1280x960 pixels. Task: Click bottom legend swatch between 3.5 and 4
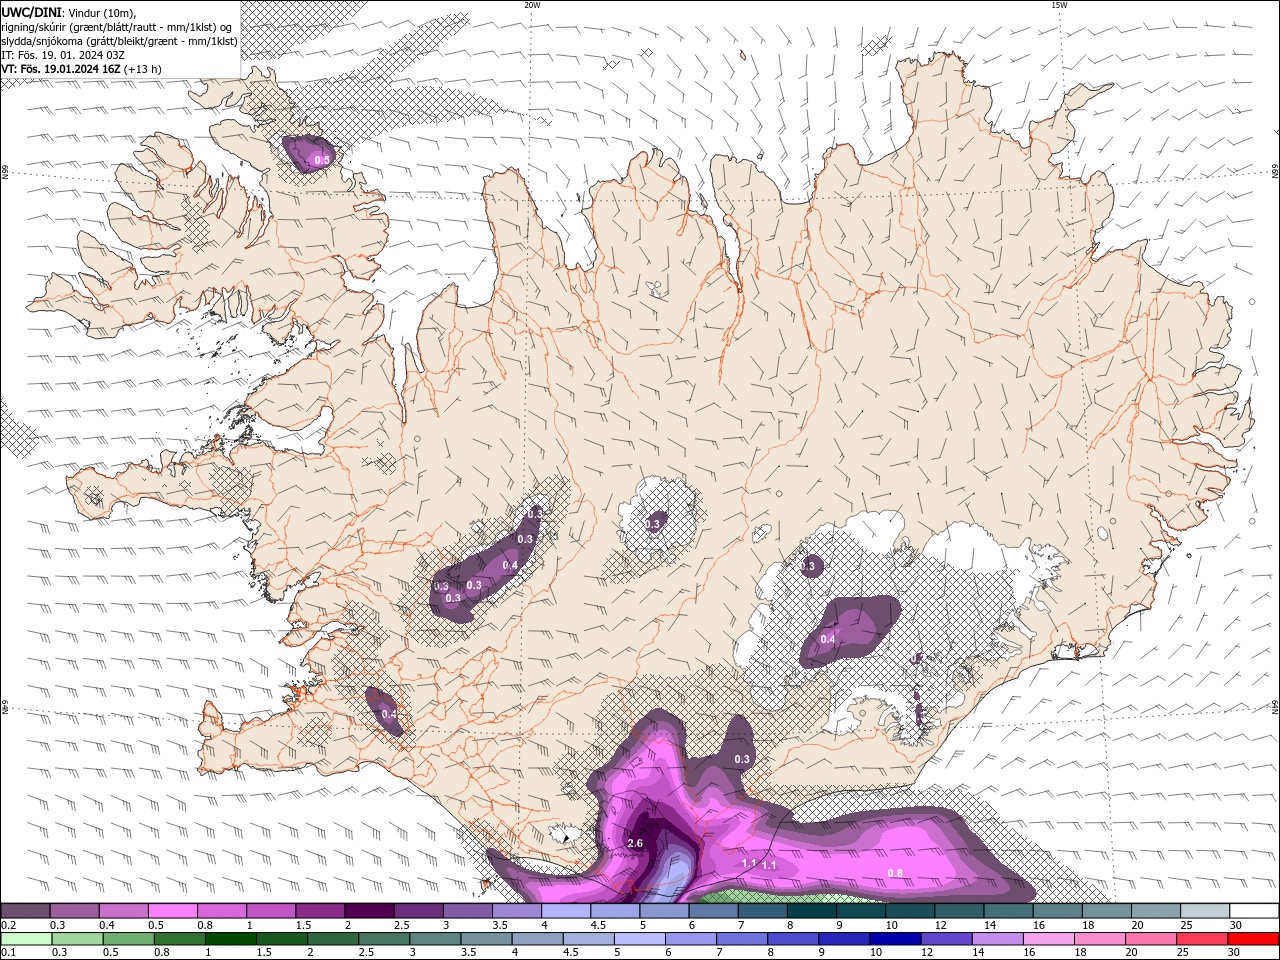(x=486, y=939)
